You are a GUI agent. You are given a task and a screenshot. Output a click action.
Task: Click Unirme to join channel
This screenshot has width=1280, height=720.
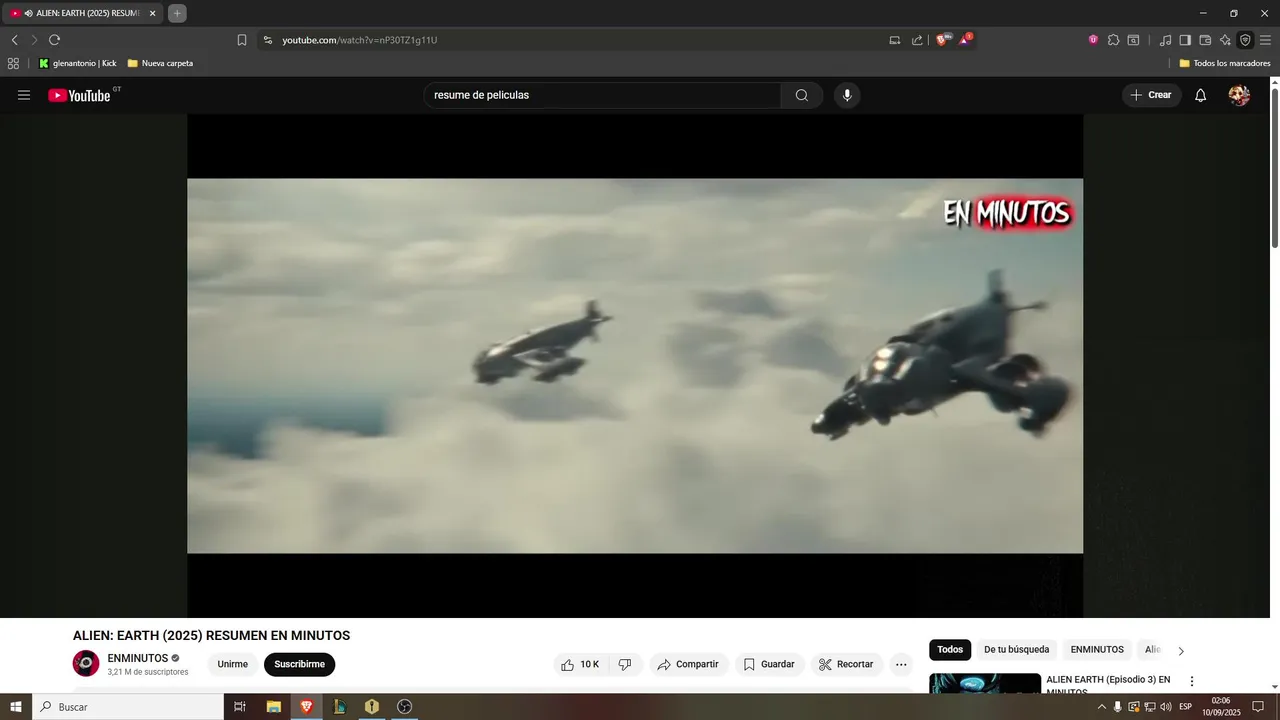(233, 664)
